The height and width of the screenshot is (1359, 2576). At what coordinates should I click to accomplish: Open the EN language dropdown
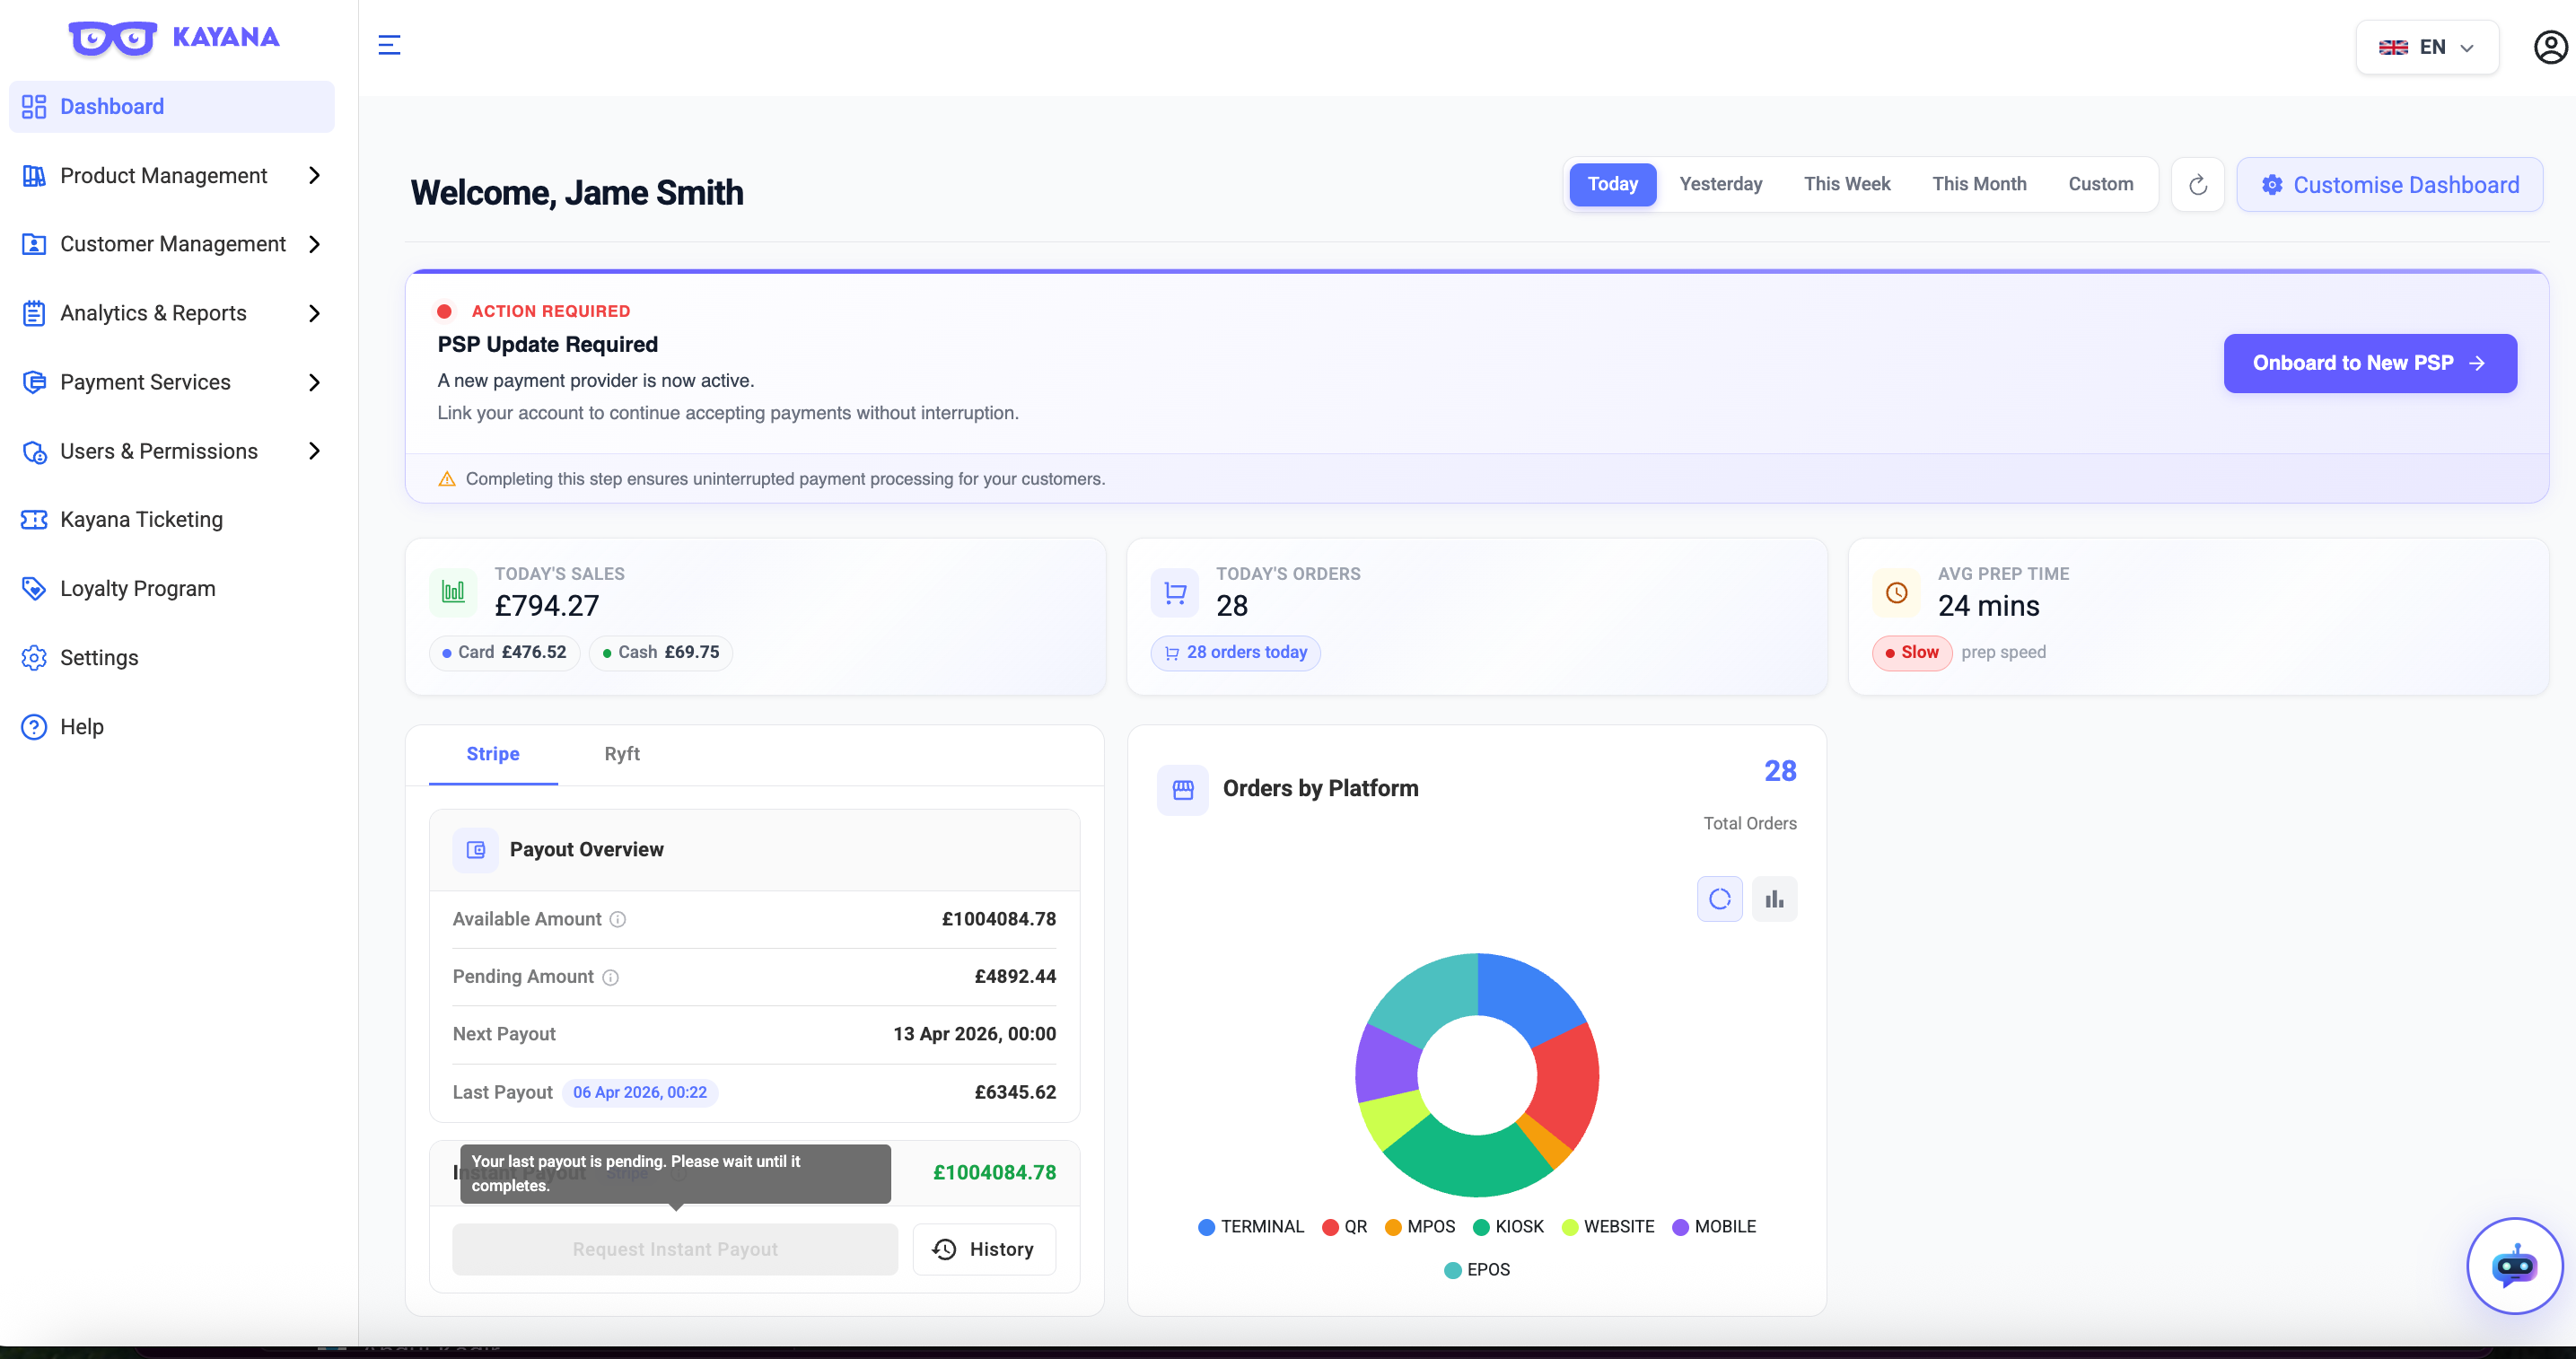click(x=2426, y=47)
